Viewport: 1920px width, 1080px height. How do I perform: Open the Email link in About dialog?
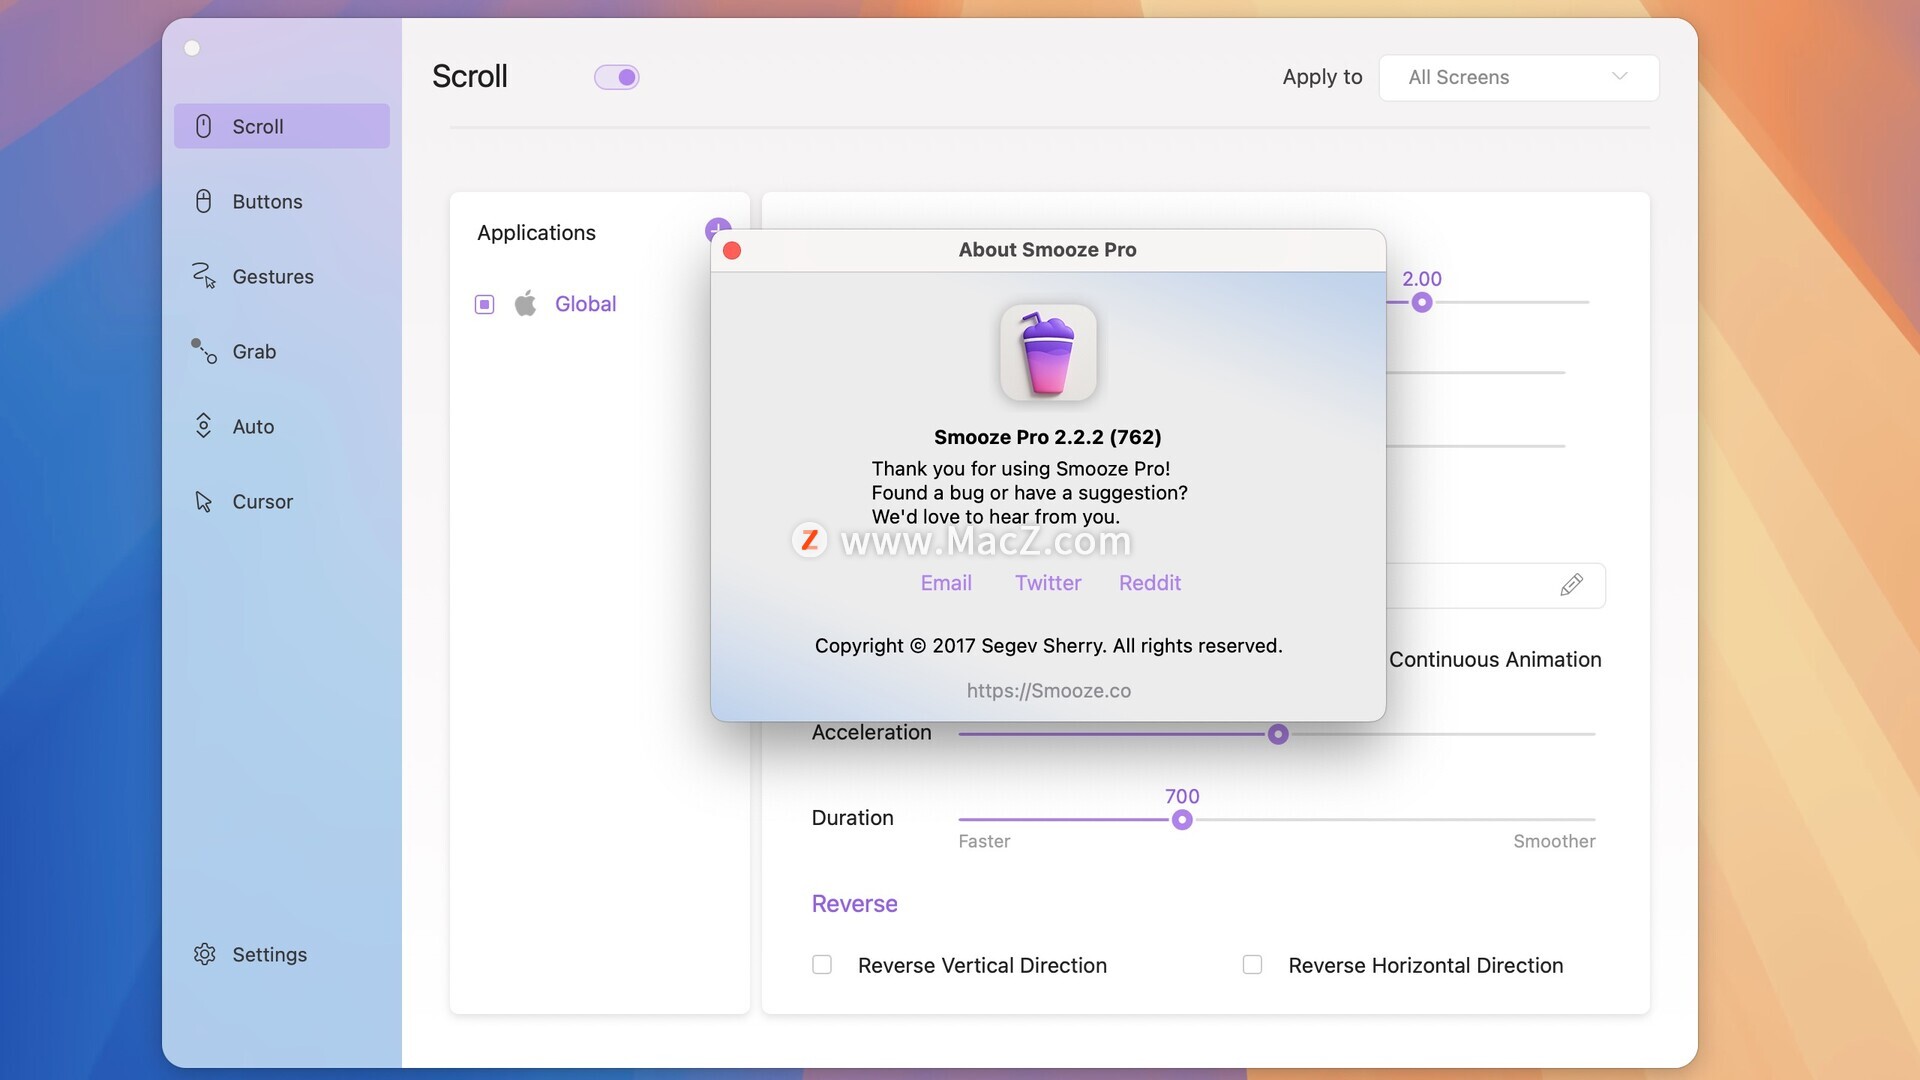click(x=946, y=583)
